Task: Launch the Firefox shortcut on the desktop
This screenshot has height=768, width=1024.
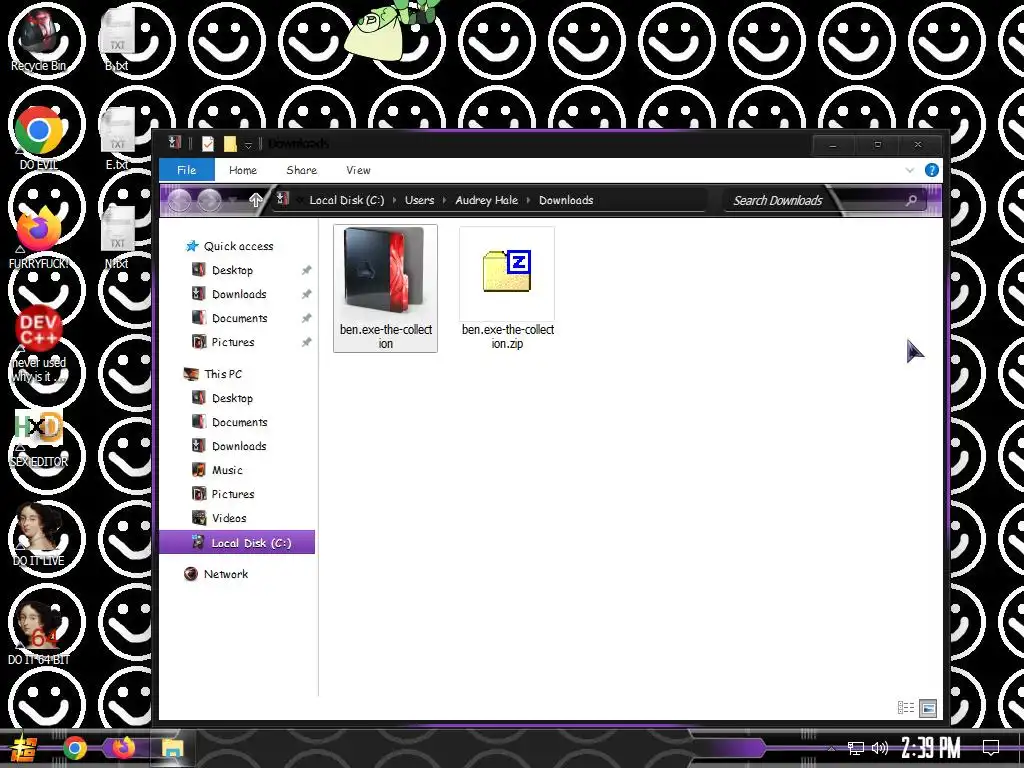Action: [x=39, y=238]
